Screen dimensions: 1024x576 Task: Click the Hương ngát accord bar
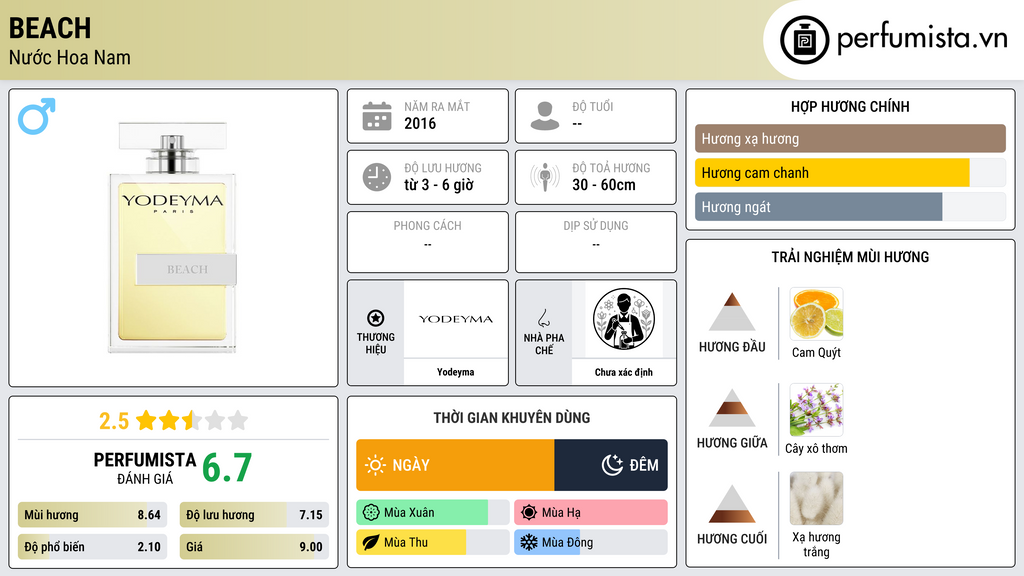click(x=850, y=207)
